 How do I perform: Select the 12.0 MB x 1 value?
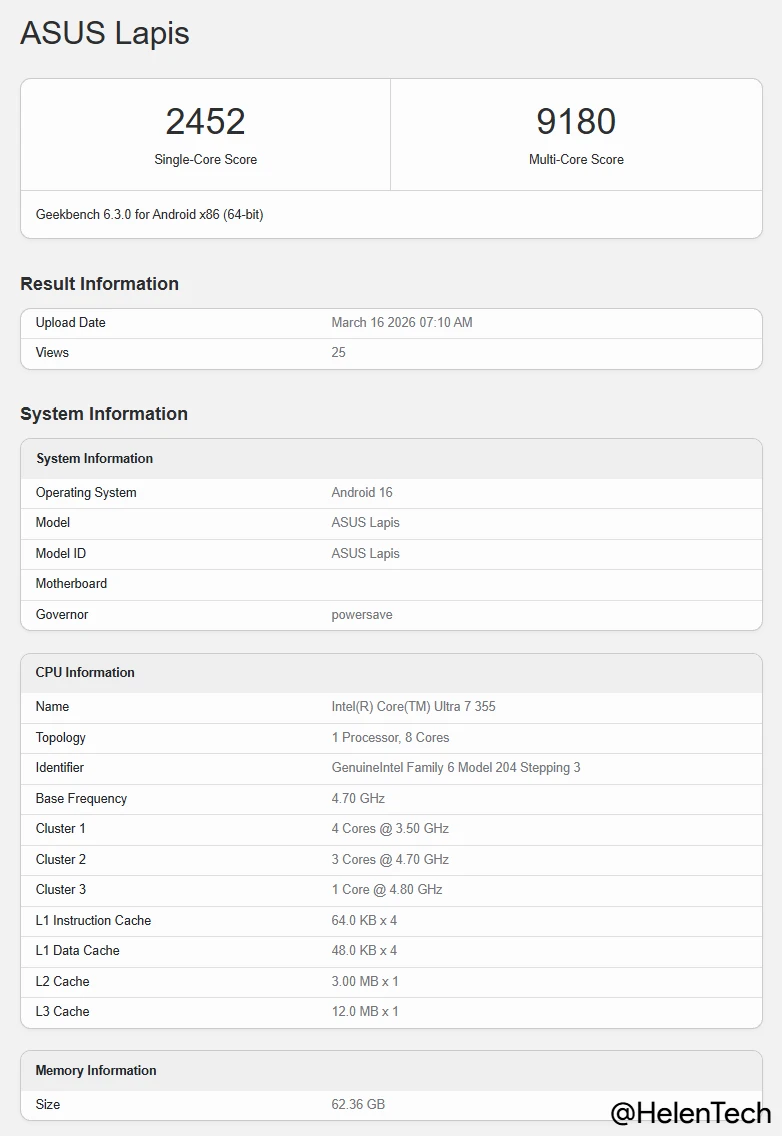365,1011
